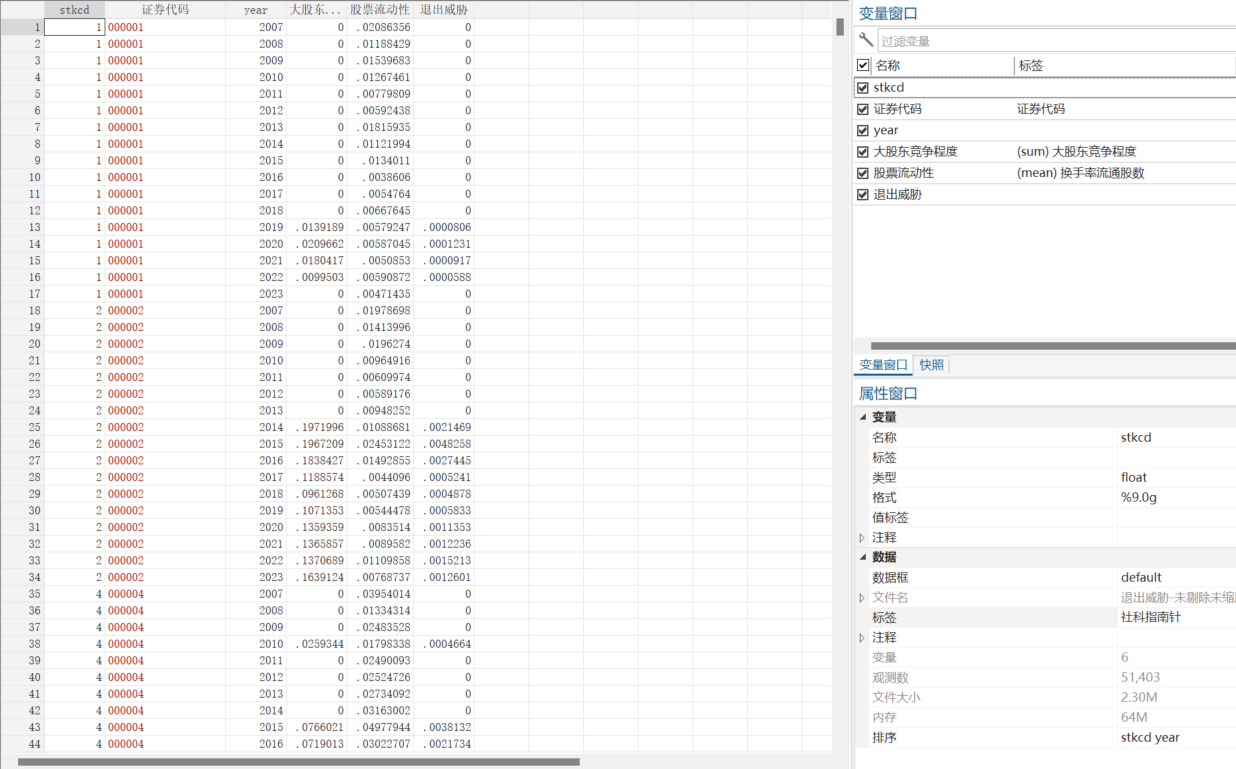Expand the 文件名 property row
The height and width of the screenshot is (769, 1236).
(x=863, y=597)
